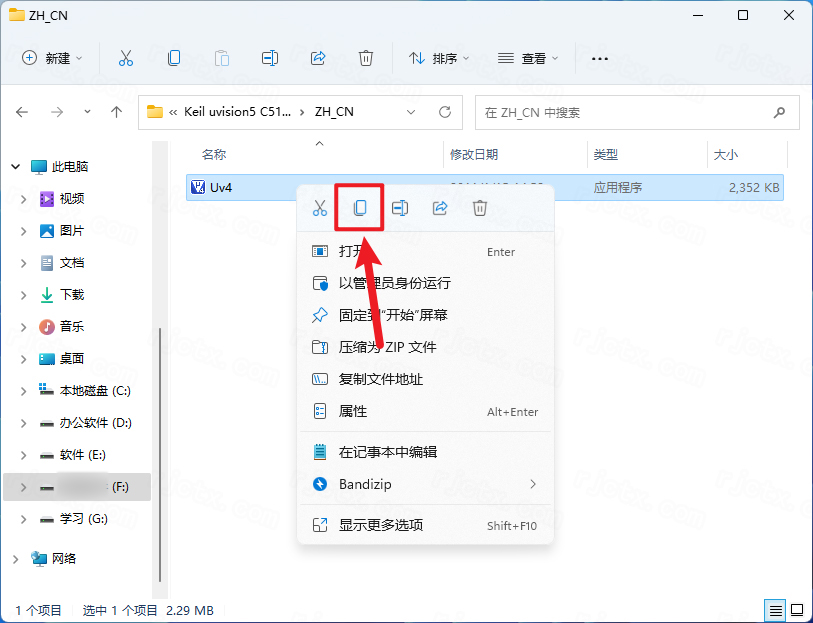Click the toolbar Rename icon
The width and height of the screenshot is (813, 623).
[x=270, y=58]
